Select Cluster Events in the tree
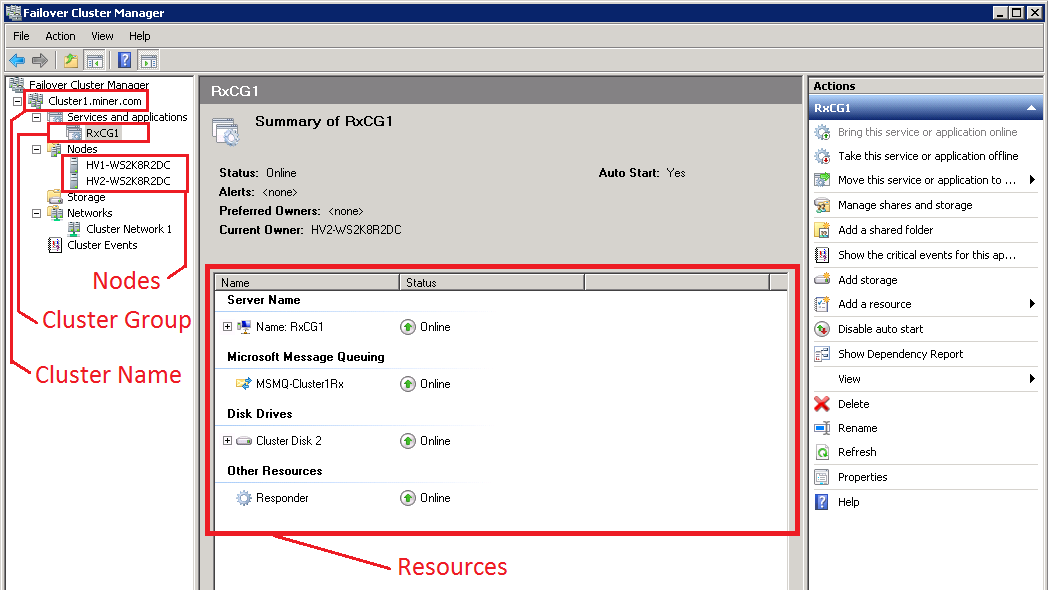This screenshot has width=1048, height=590. point(102,245)
